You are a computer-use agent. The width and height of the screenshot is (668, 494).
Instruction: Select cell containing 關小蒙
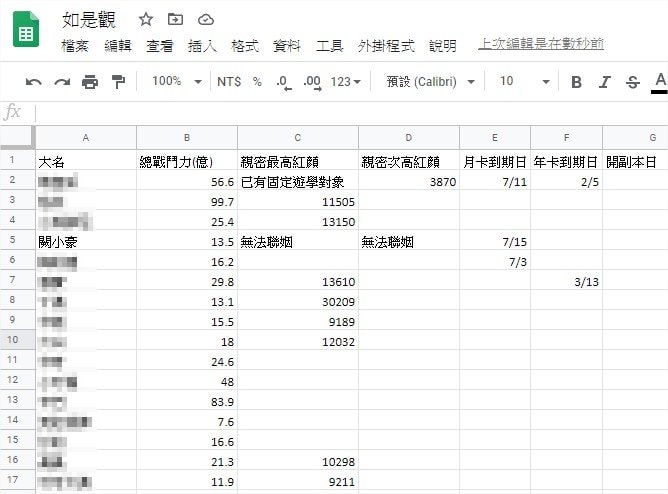coord(85,242)
